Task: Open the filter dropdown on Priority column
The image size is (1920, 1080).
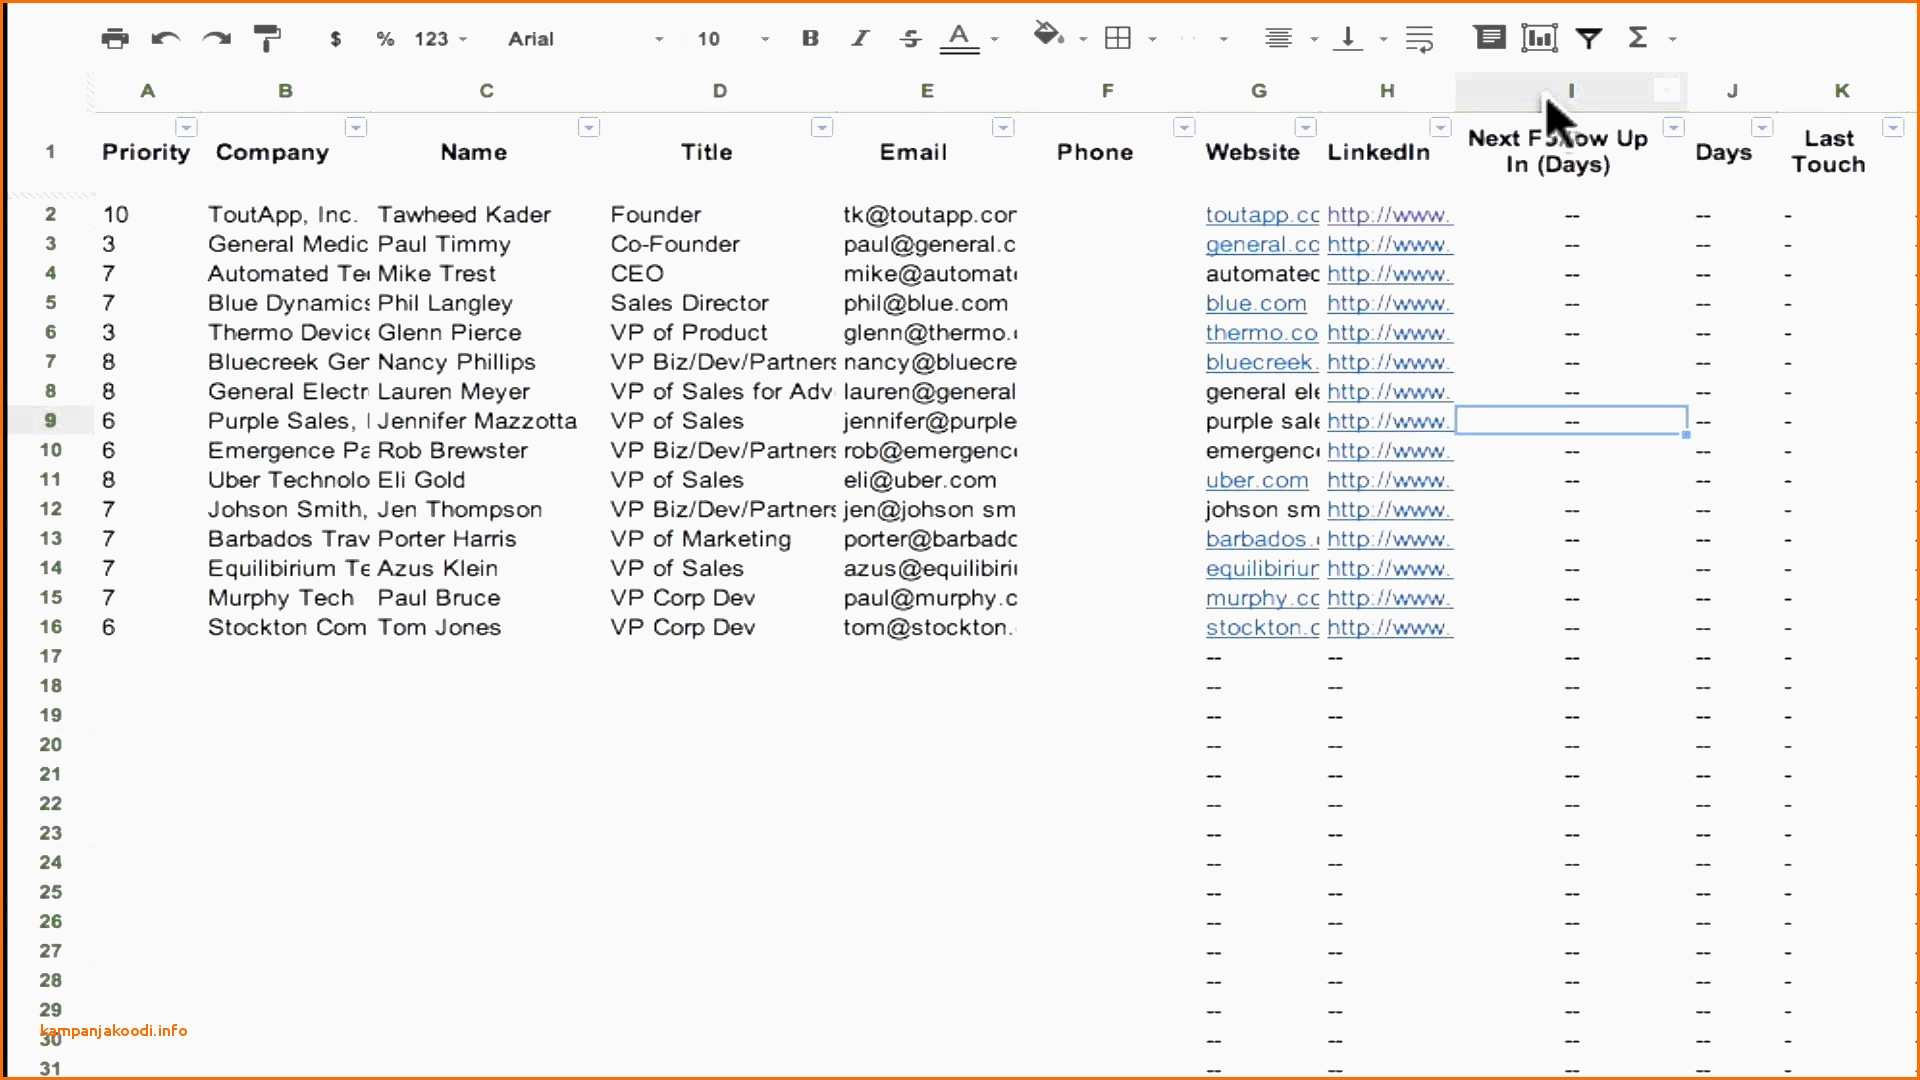Action: coord(186,128)
